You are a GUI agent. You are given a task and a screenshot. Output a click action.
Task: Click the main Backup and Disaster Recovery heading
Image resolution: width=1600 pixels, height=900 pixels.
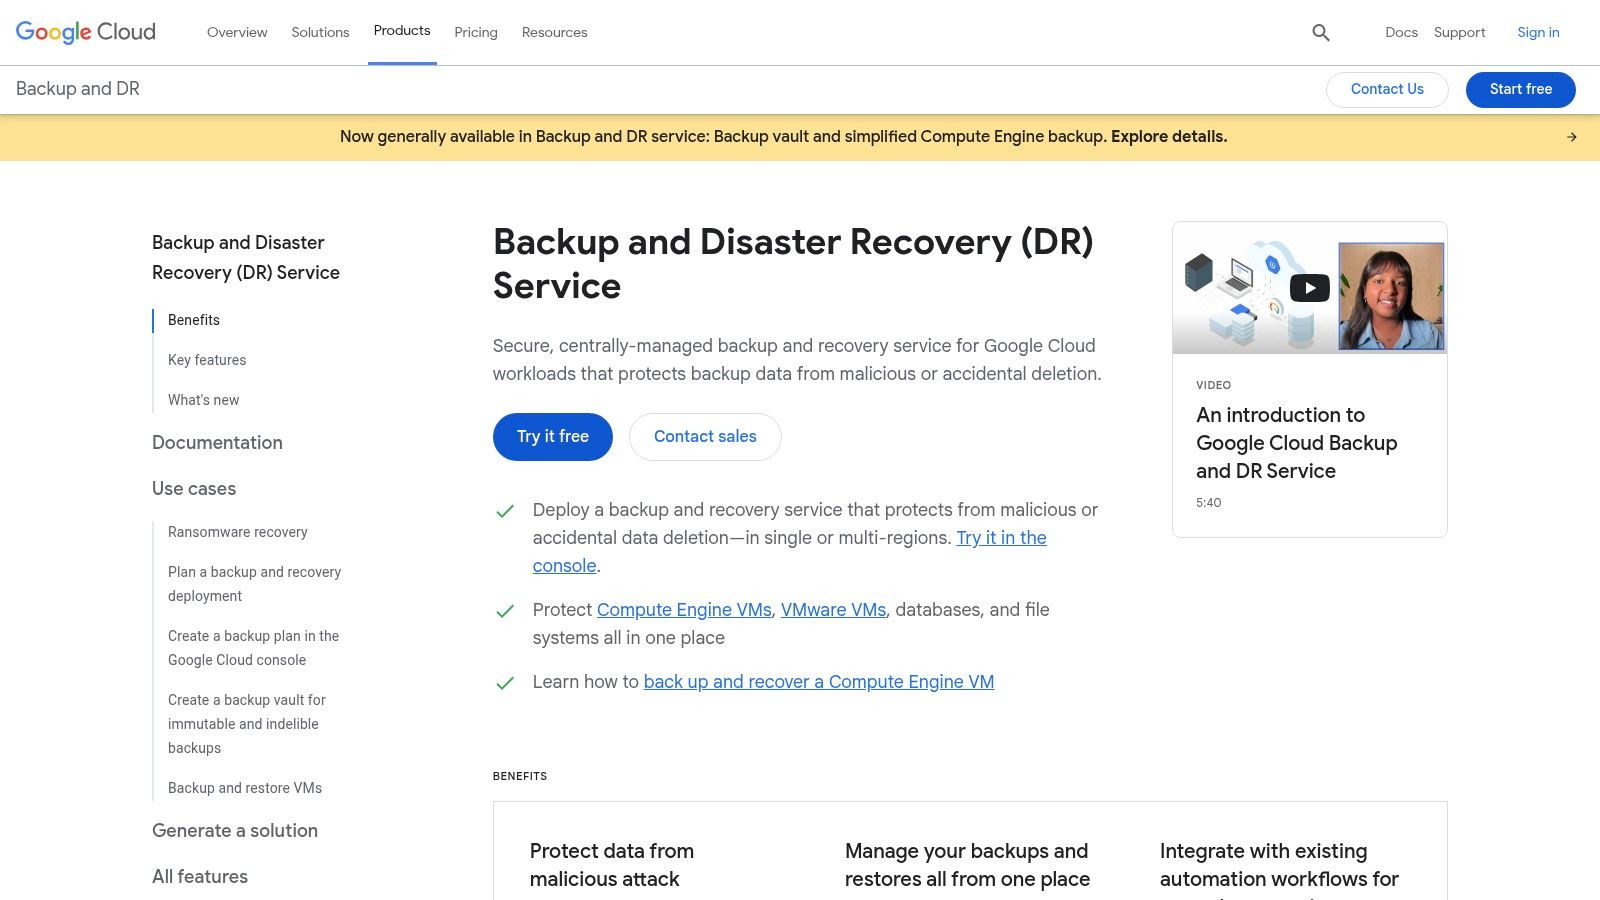click(793, 264)
